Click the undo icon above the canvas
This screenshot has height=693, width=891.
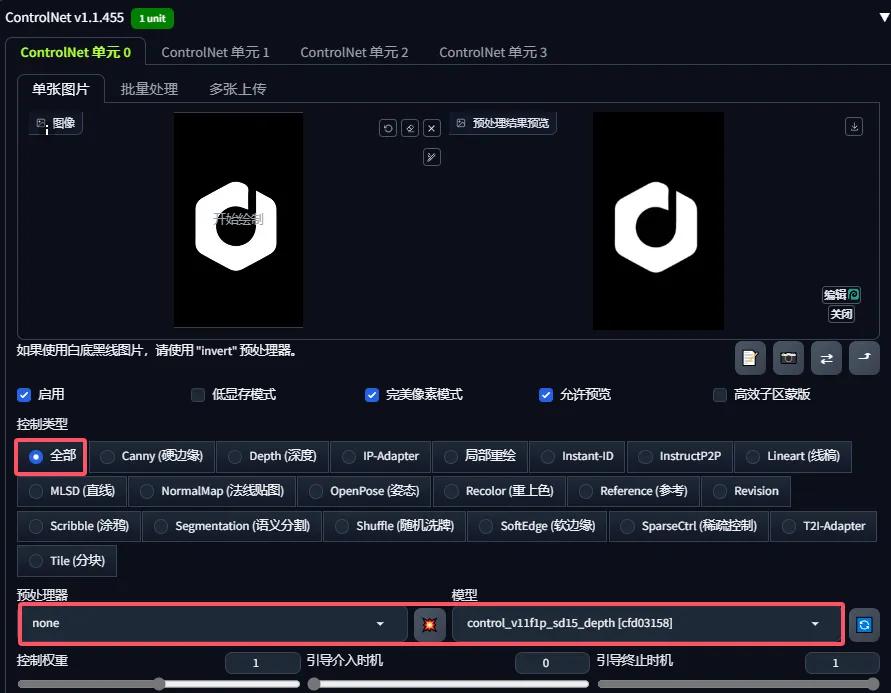coord(388,128)
